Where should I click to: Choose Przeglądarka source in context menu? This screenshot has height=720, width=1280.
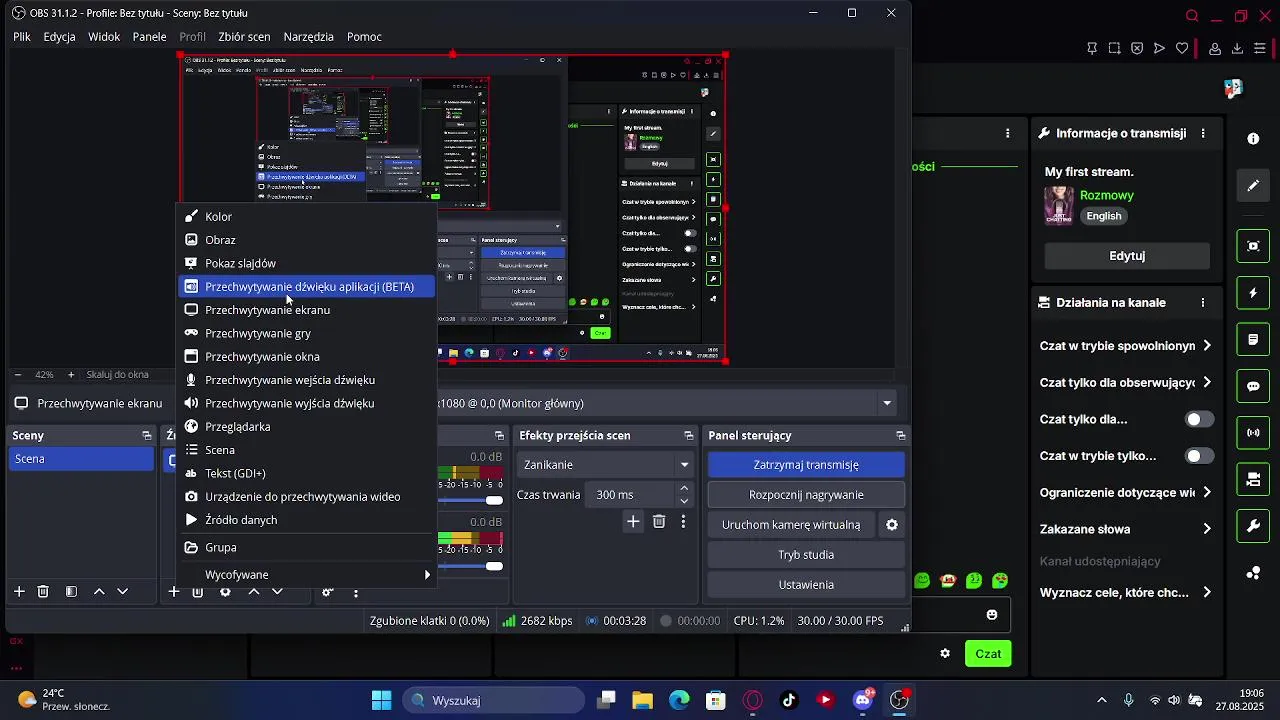click(306, 427)
